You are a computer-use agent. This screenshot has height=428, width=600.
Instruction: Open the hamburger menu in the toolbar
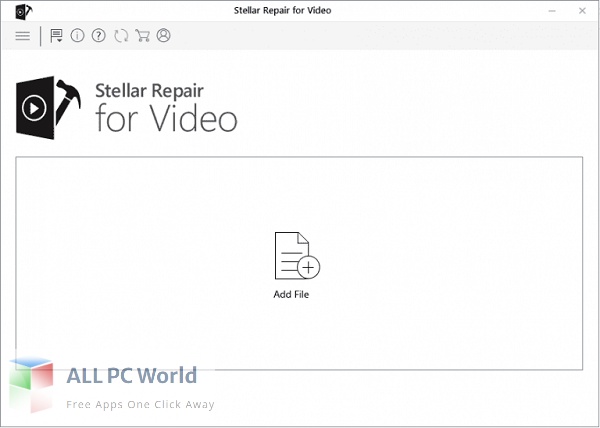pyautogui.click(x=22, y=36)
